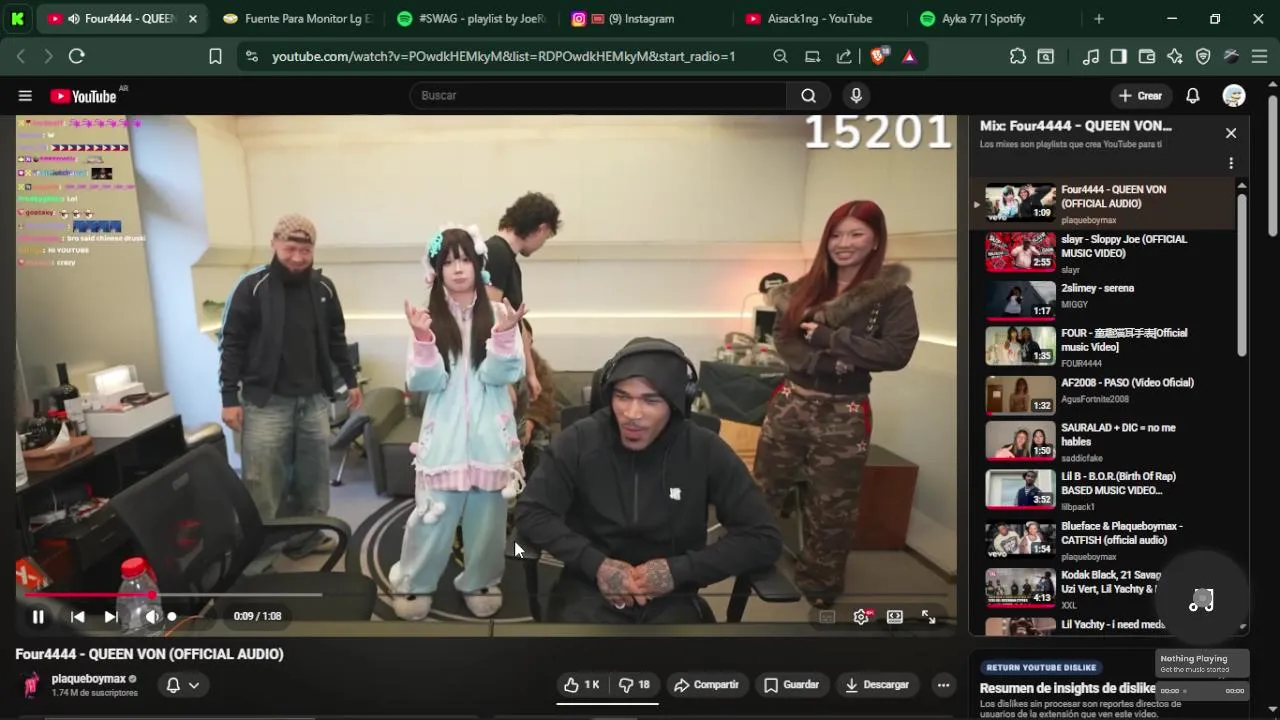
Task: Adjust the player volume slider handle
Action: [x=172, y=617]
